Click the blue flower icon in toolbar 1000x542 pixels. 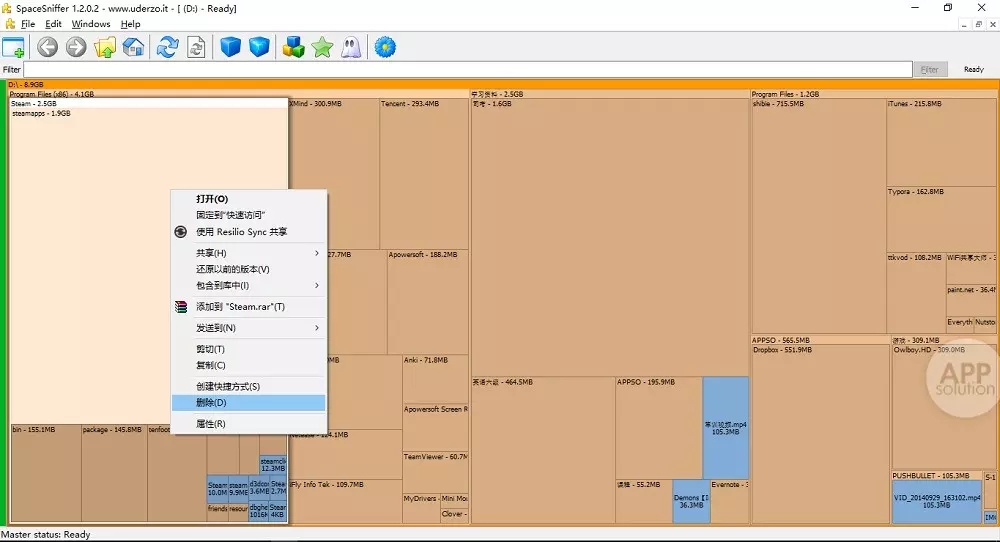coord(384,47)
